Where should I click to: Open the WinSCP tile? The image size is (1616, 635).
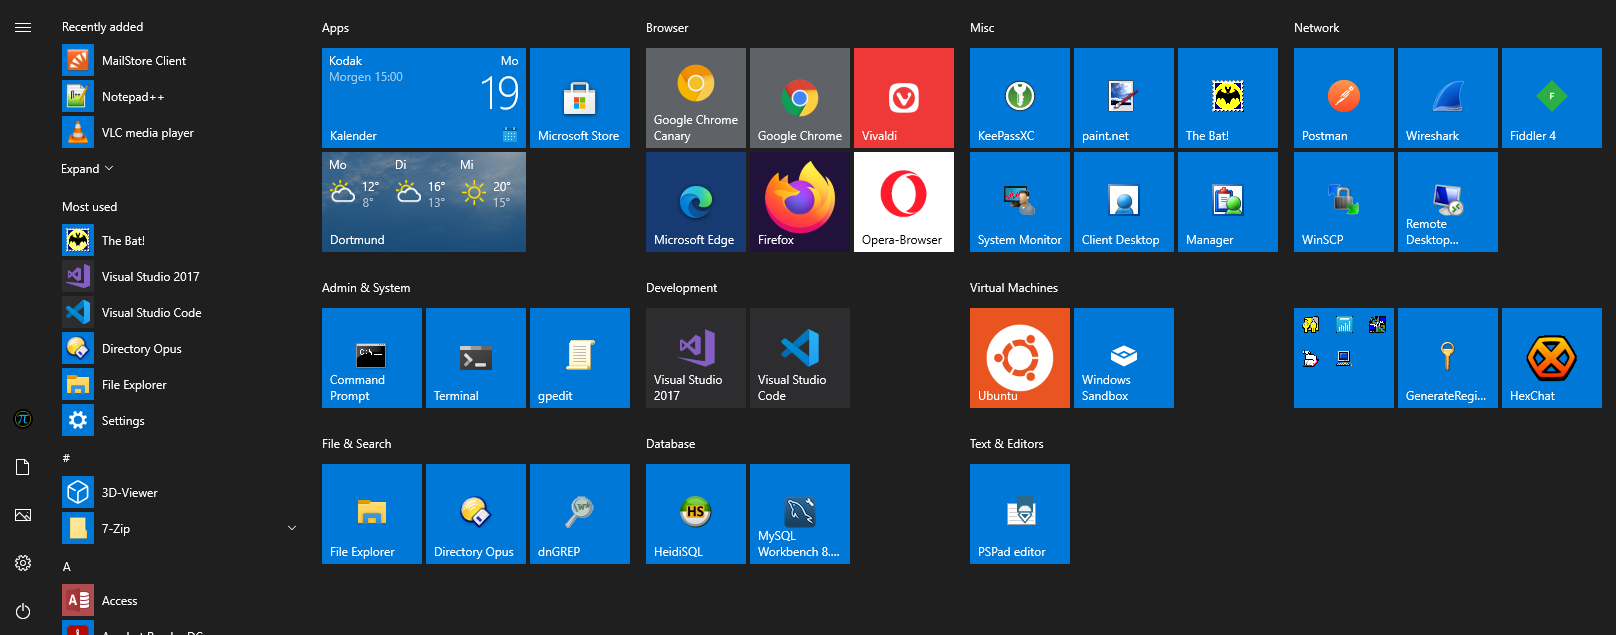(x=1344, y=202)
